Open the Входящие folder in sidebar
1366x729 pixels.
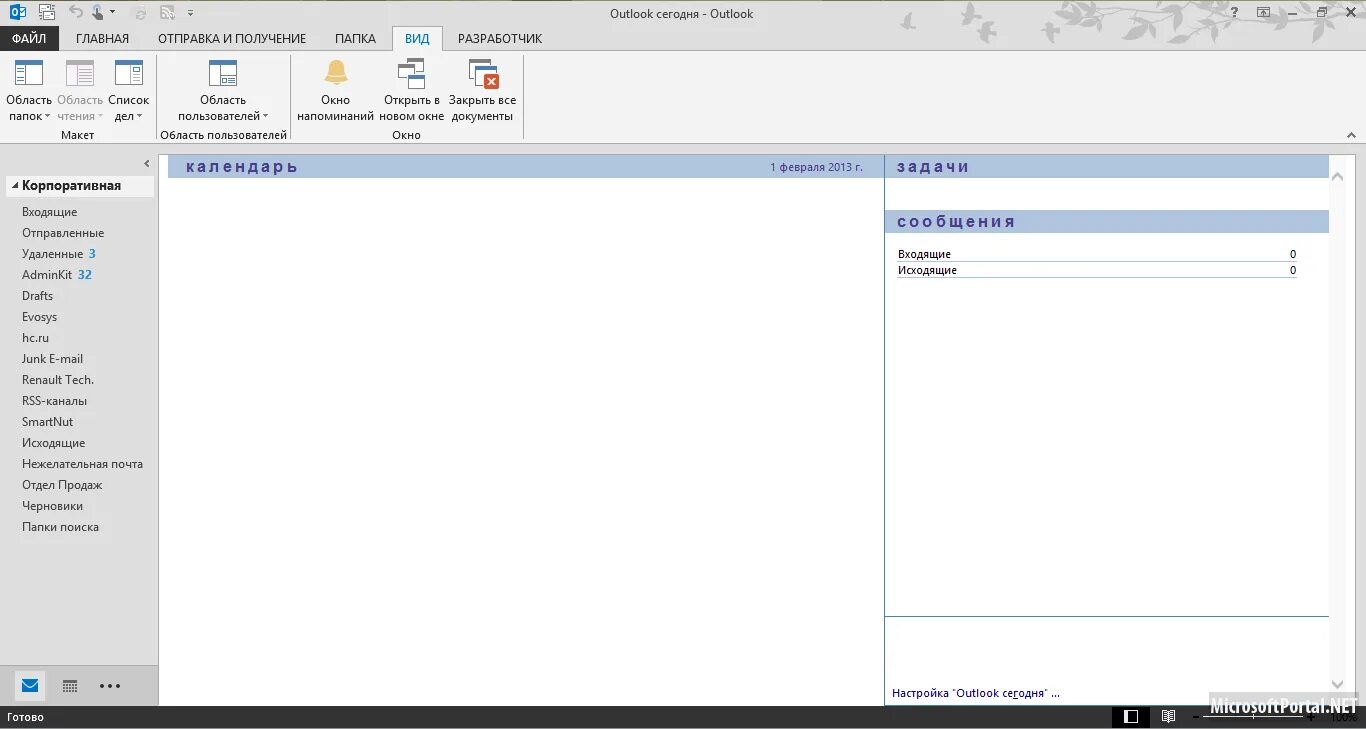pyautogui.click(x=50, y=212)
